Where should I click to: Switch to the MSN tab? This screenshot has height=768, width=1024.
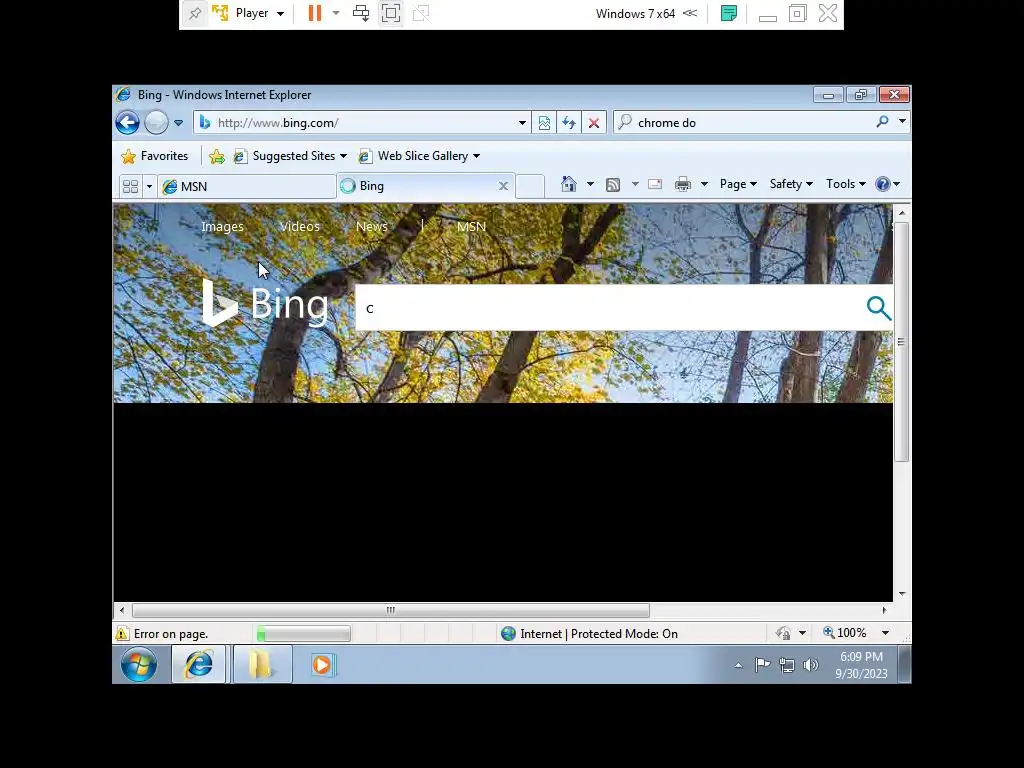[247, 187]
